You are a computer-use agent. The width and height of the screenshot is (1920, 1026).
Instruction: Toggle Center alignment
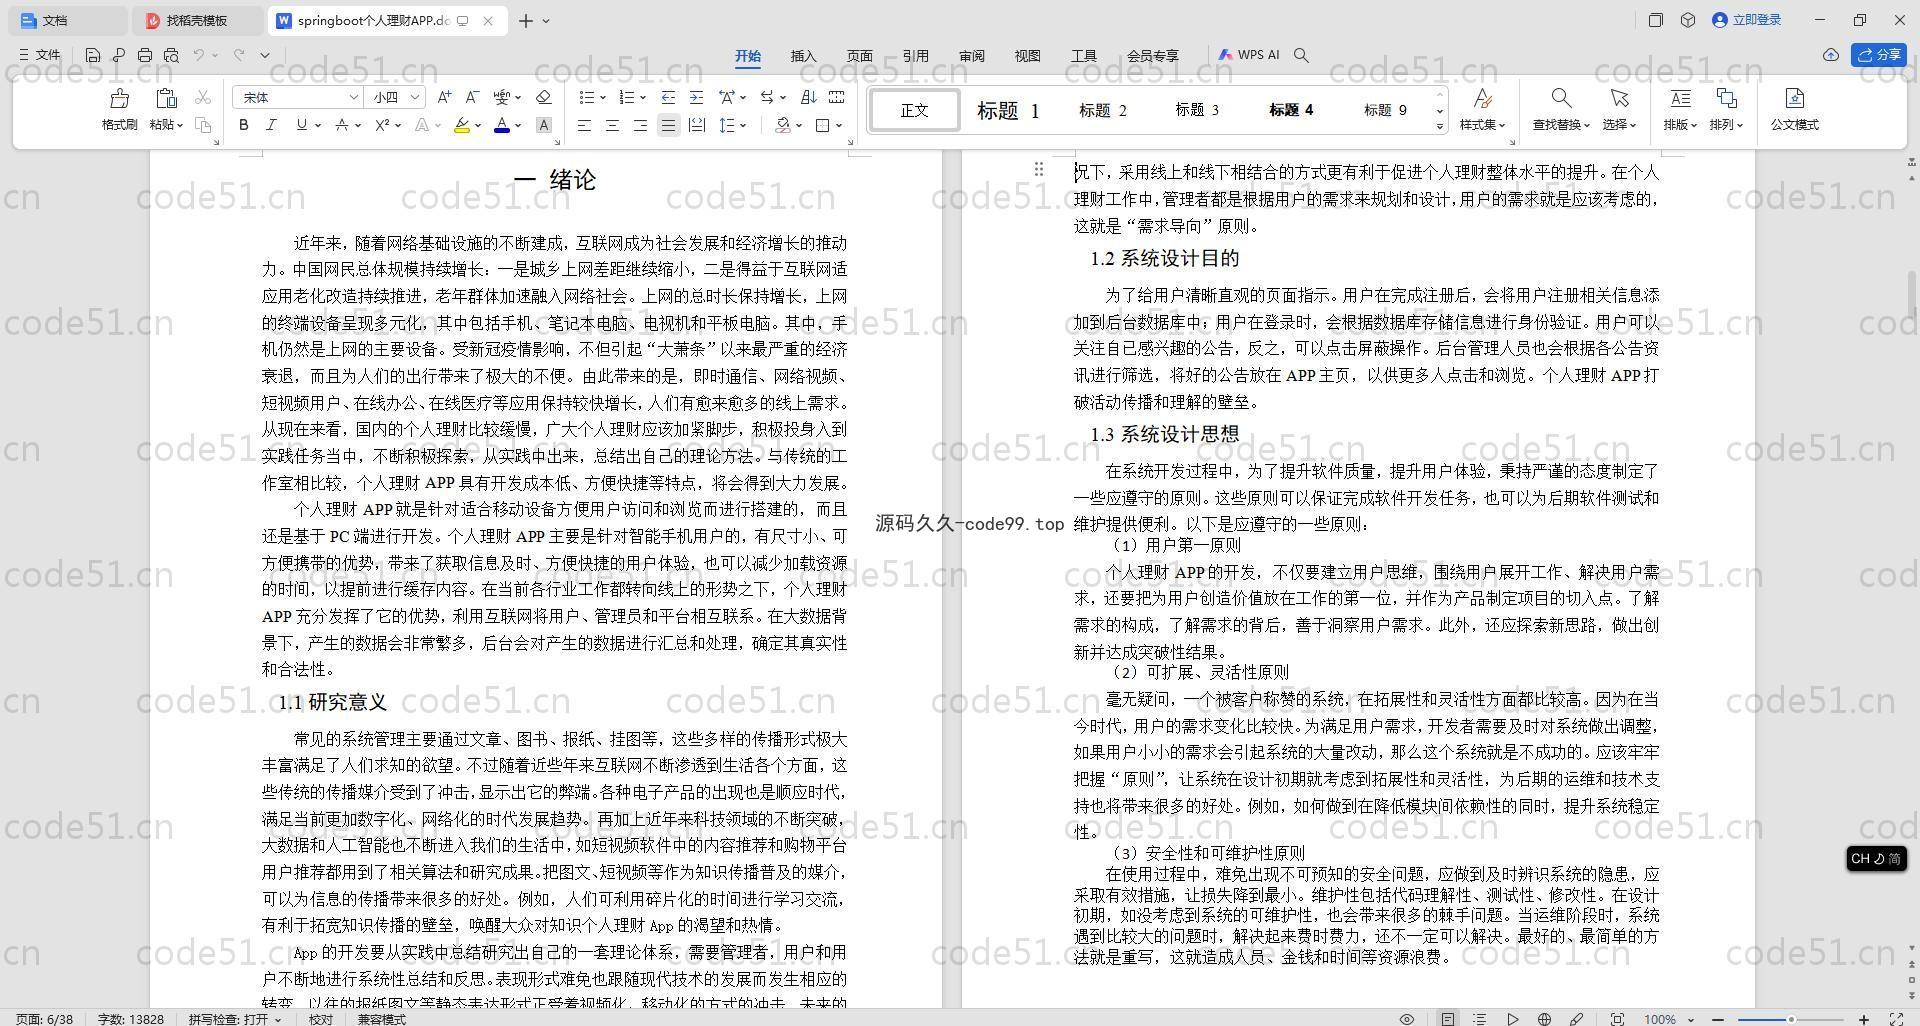coord(612,125)
